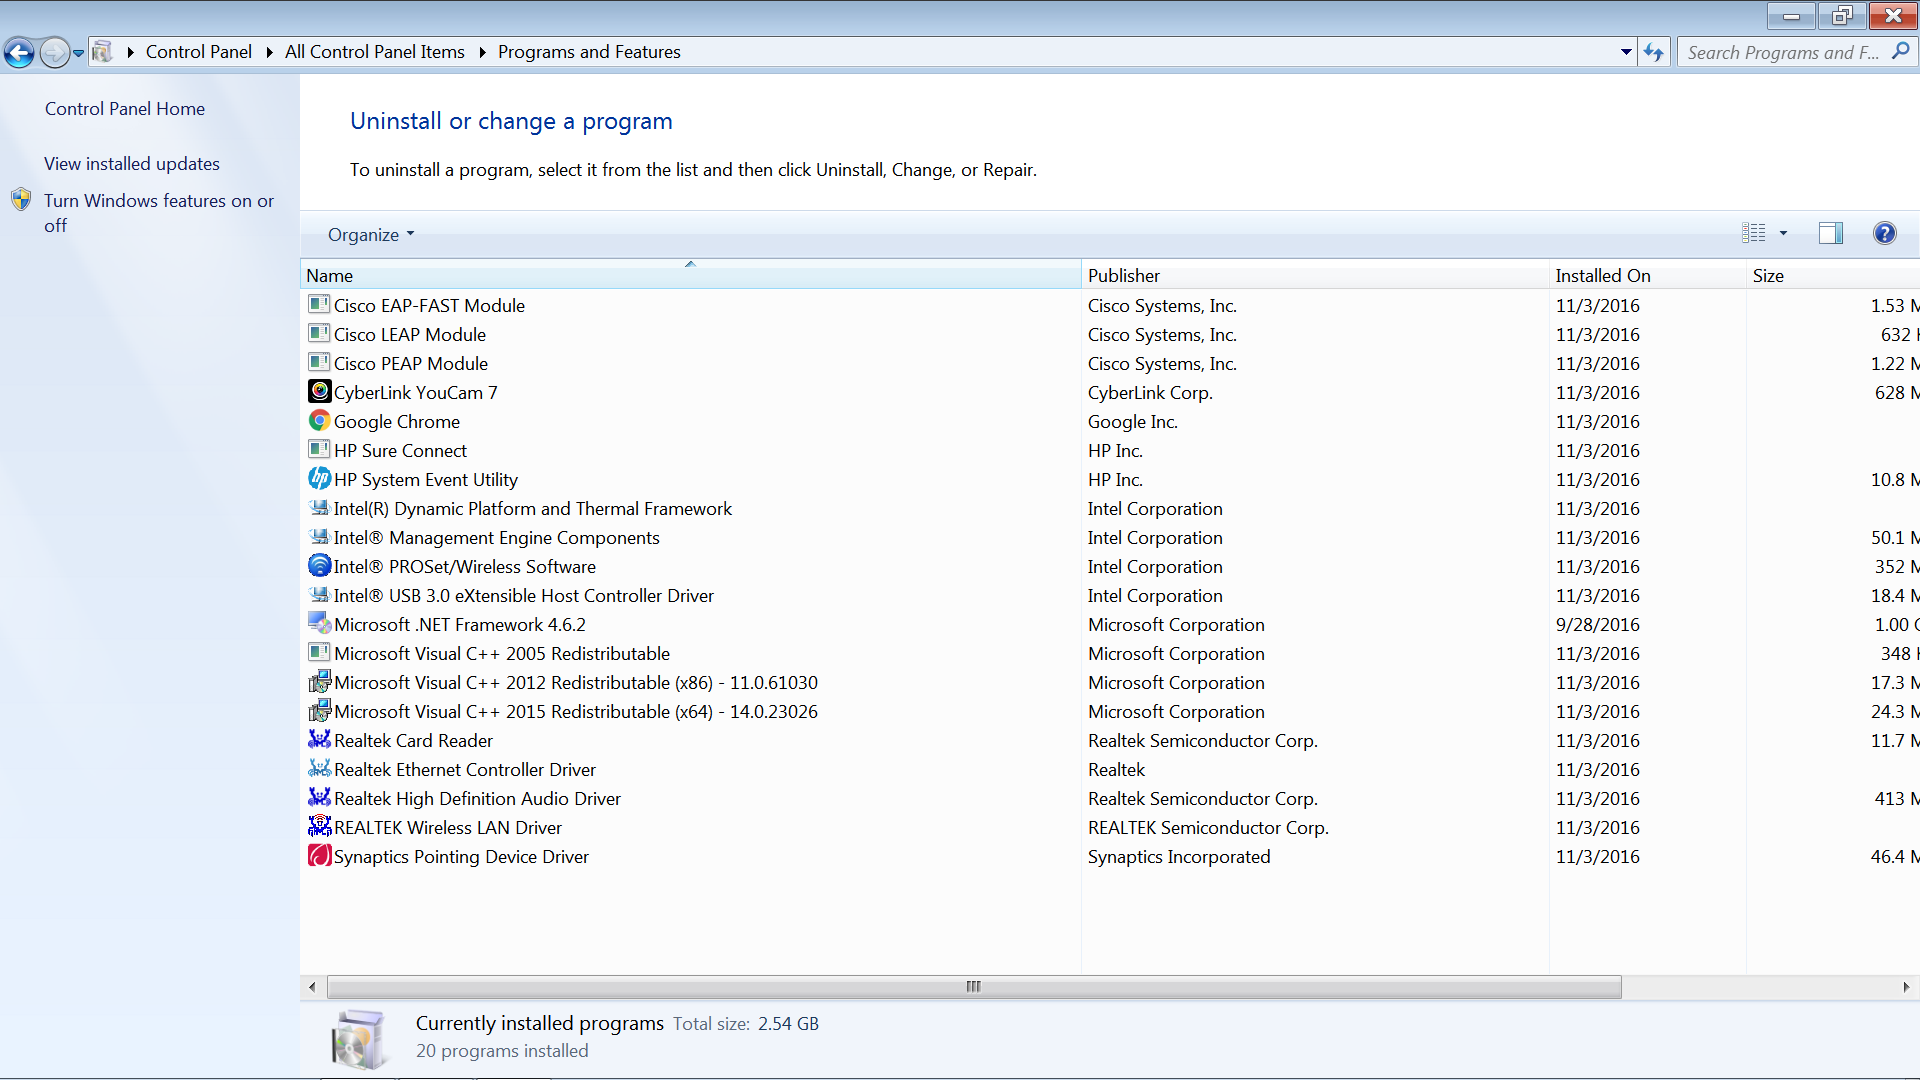Click the HP System Event Utility icon
Image resolution: width=1920 pixels, height=1080 pixels.
coord(319,479)
